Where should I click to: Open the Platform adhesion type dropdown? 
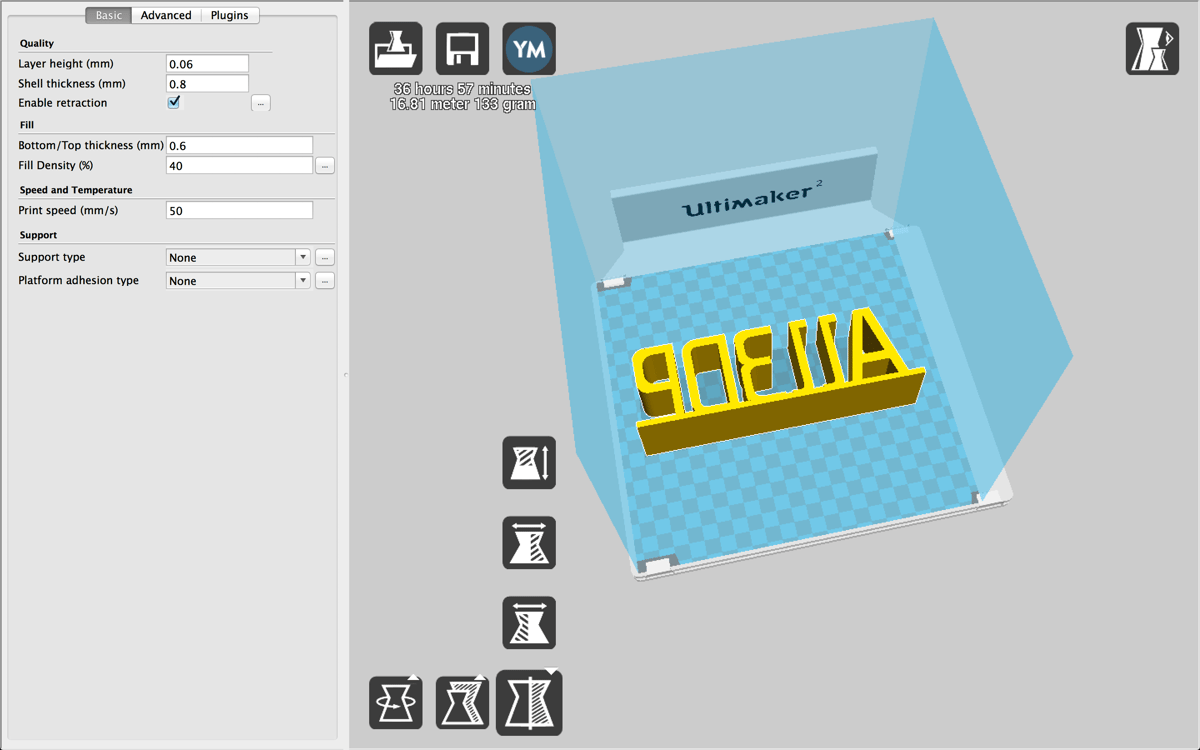pos(237,280)
